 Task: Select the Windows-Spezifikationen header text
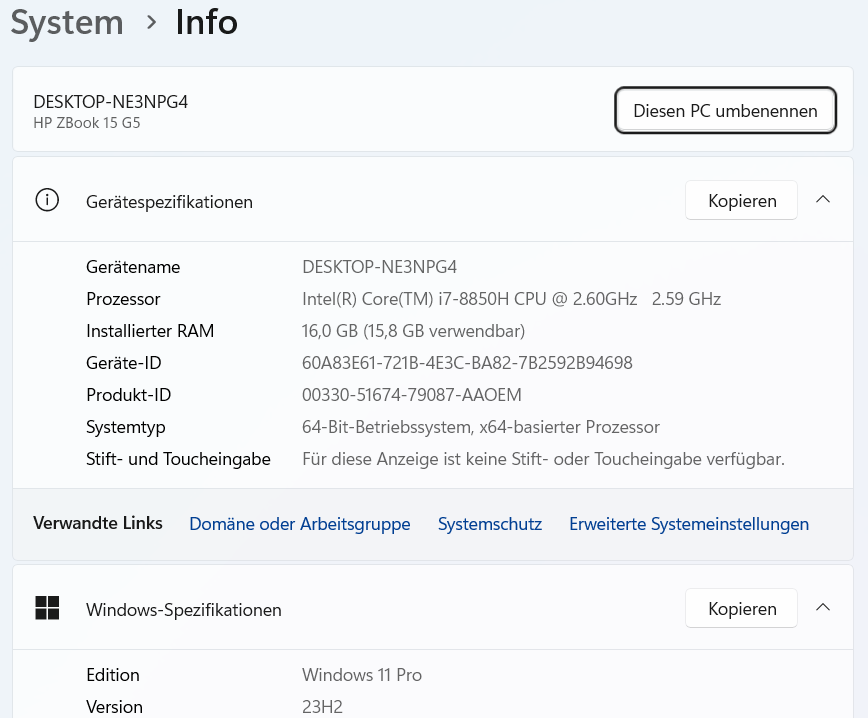click(x=184, y=610)
